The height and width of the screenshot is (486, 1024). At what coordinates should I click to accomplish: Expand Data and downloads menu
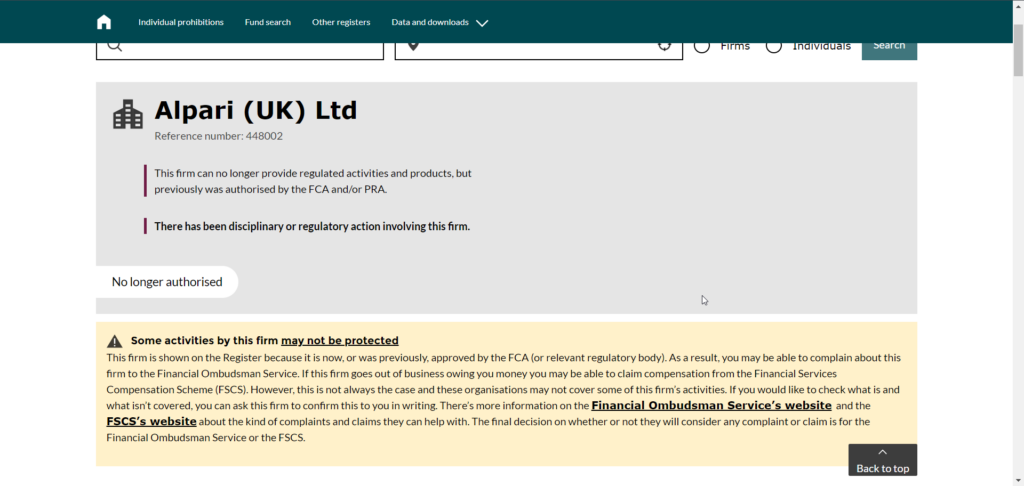tap(440, 22)
